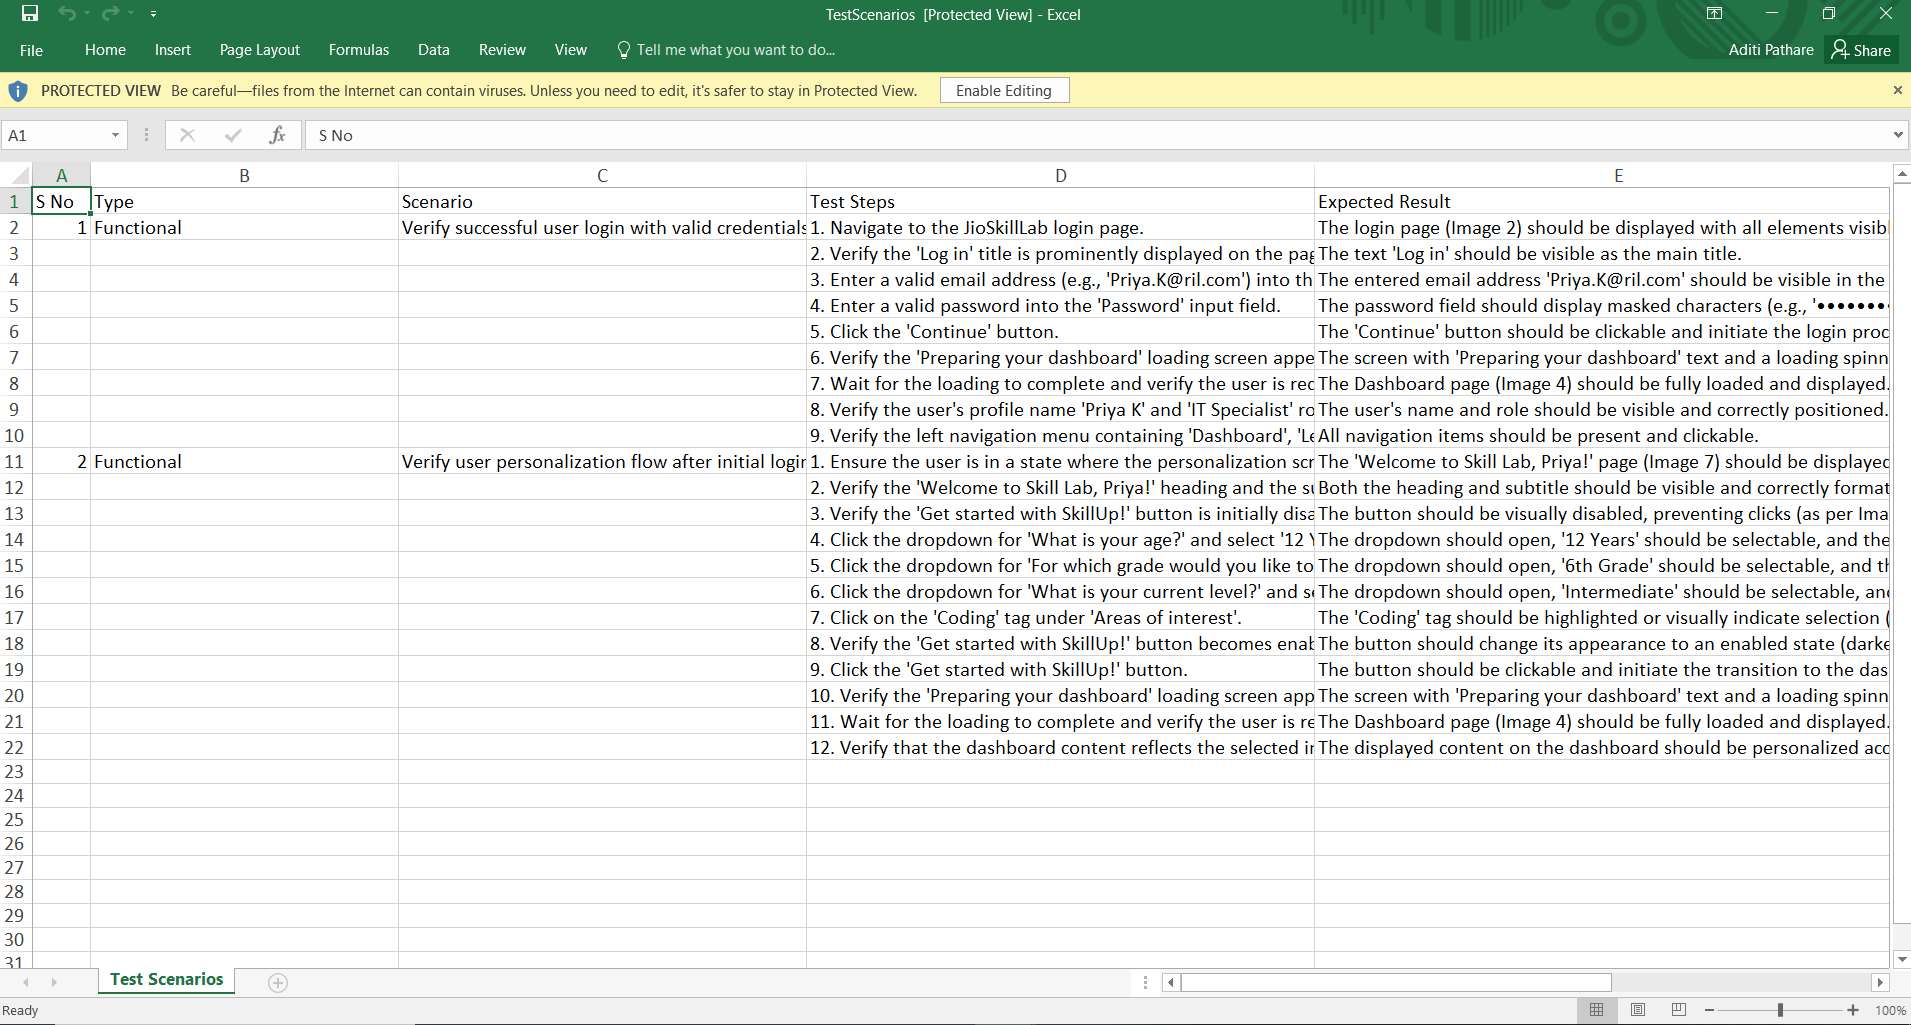Select the Test Scenarios sheet tab

pos(166,980)
